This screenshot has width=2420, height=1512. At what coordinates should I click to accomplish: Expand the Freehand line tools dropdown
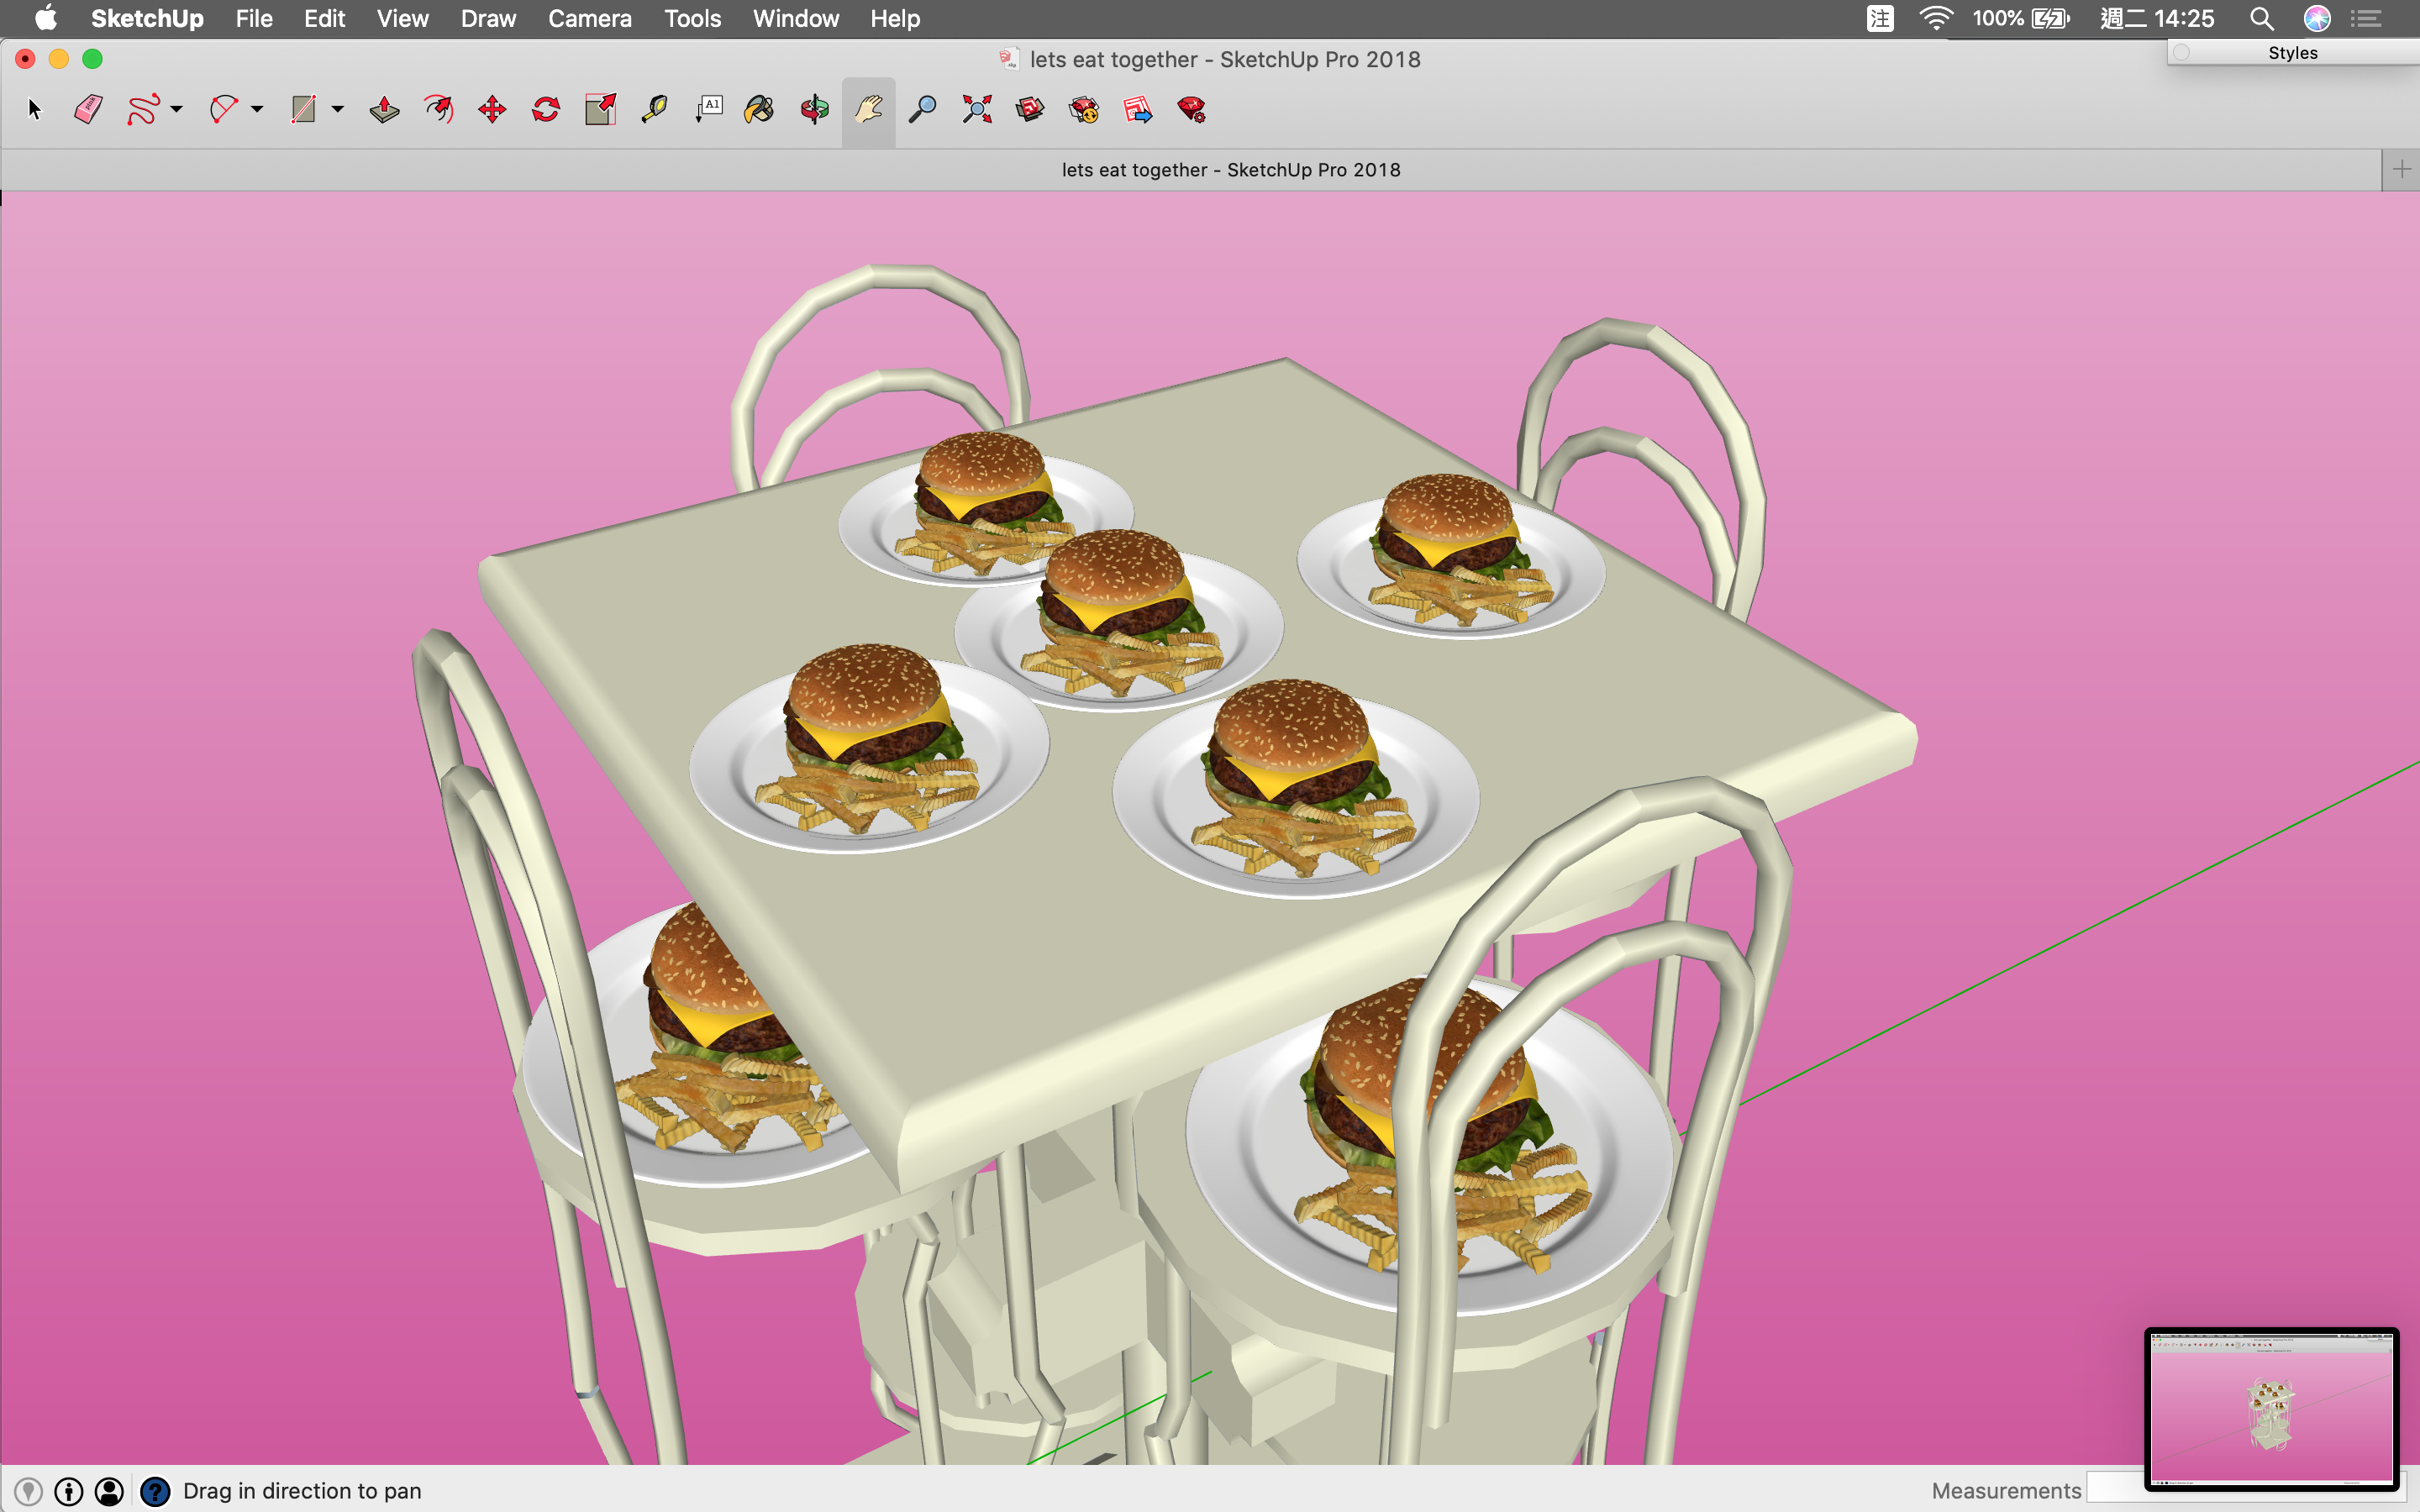177,109
